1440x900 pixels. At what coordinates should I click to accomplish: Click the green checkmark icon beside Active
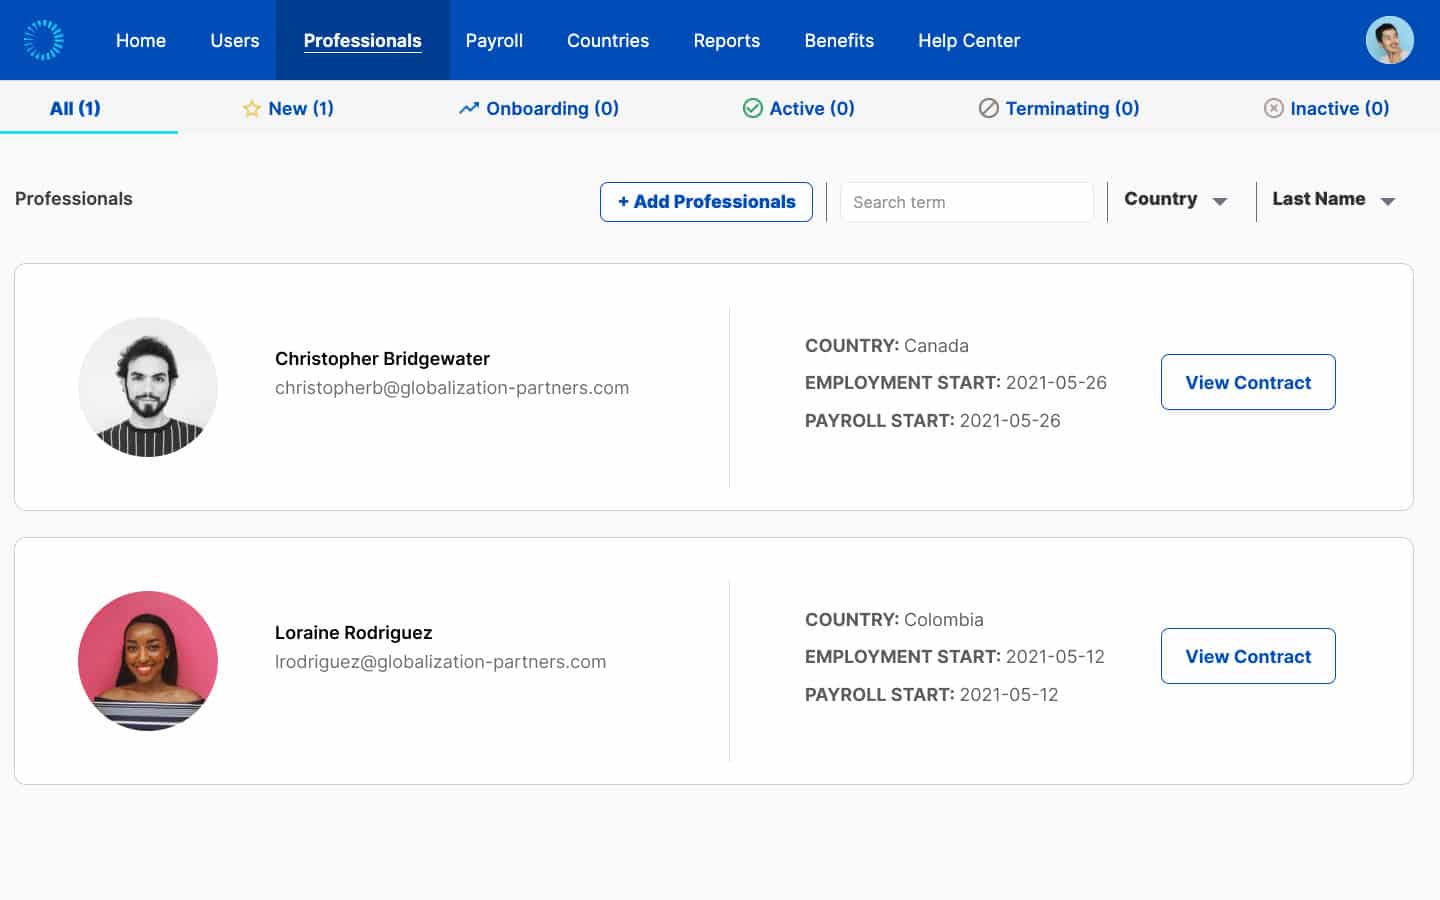pos(752,108)
